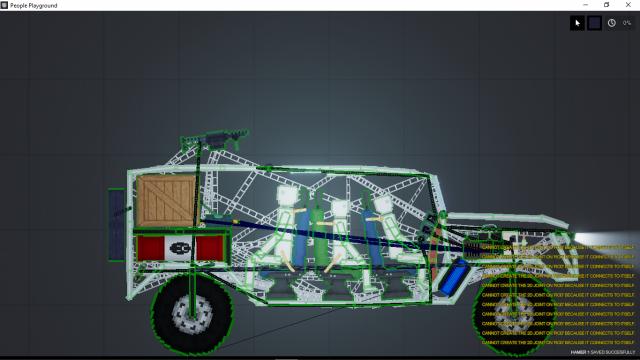Click the People Playground app icon in title bar
The width and height of the screenshot is (640, 360).
(4, 5)
